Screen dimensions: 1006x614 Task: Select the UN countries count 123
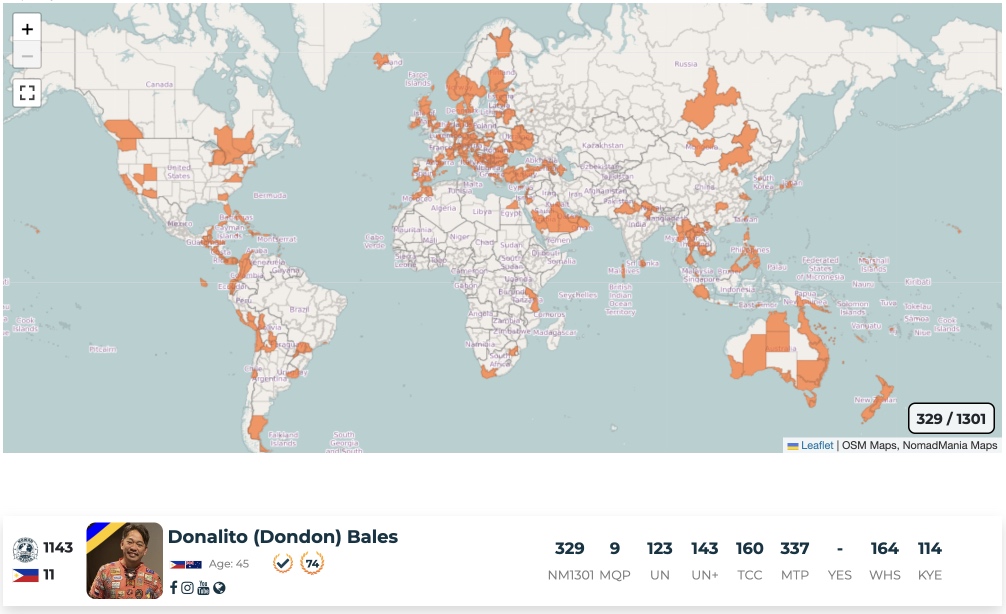(659, 549)
